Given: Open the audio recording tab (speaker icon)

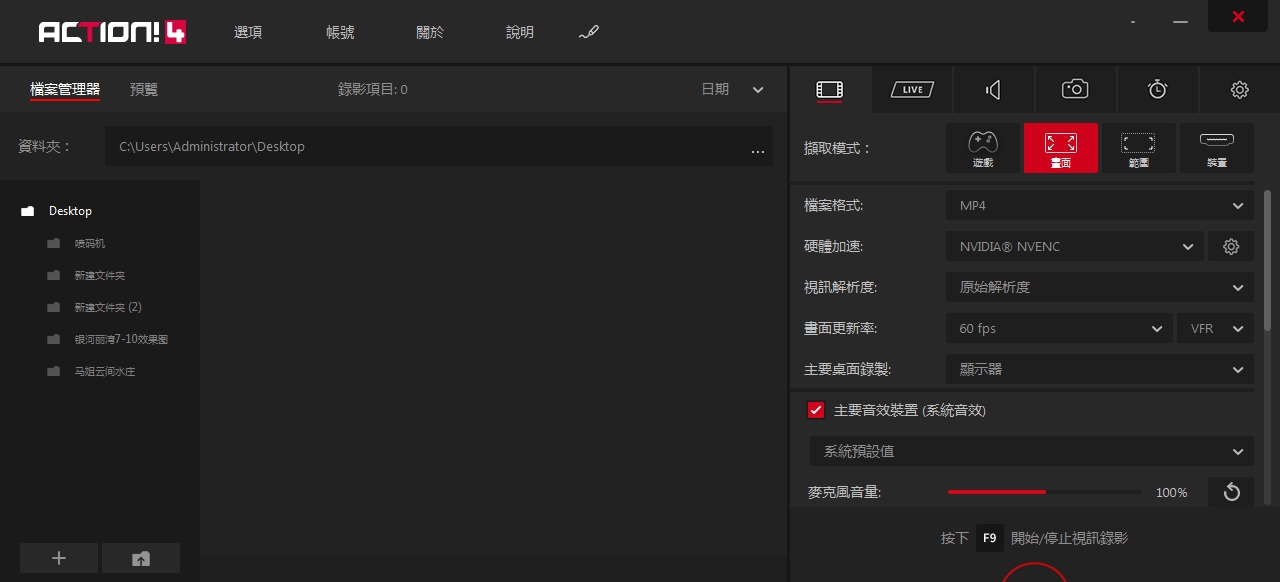Looking at the screenshot, I should pyautogui.click(x=993, y=89).
